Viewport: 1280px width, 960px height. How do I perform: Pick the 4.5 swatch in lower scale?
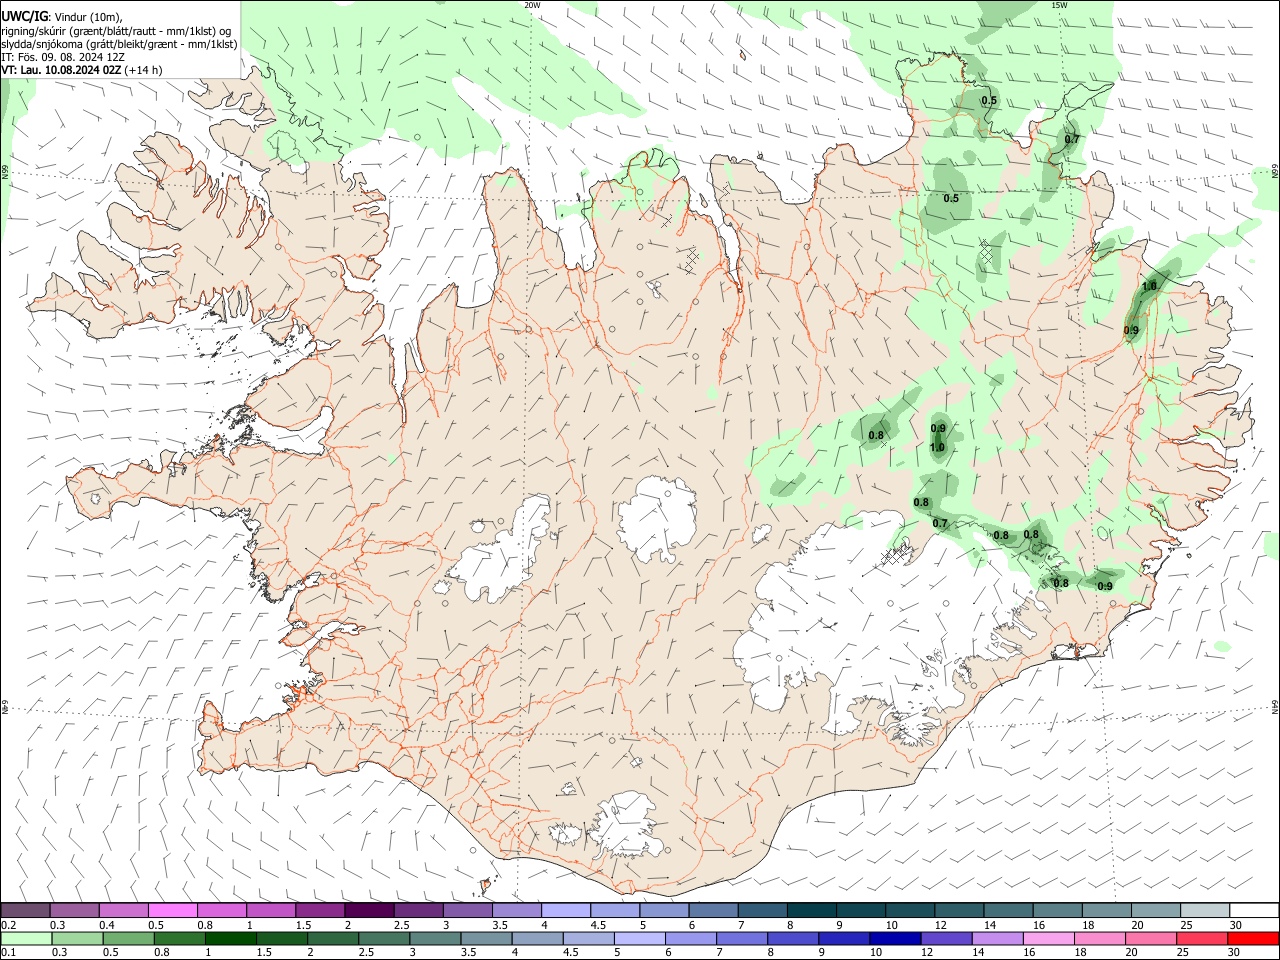589,939
